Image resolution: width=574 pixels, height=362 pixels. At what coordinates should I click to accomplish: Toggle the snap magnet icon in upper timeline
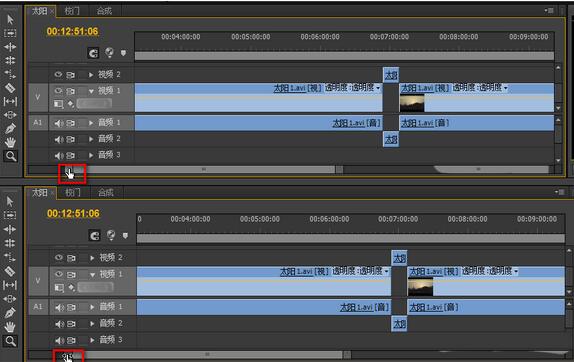[x=93, y=53]
